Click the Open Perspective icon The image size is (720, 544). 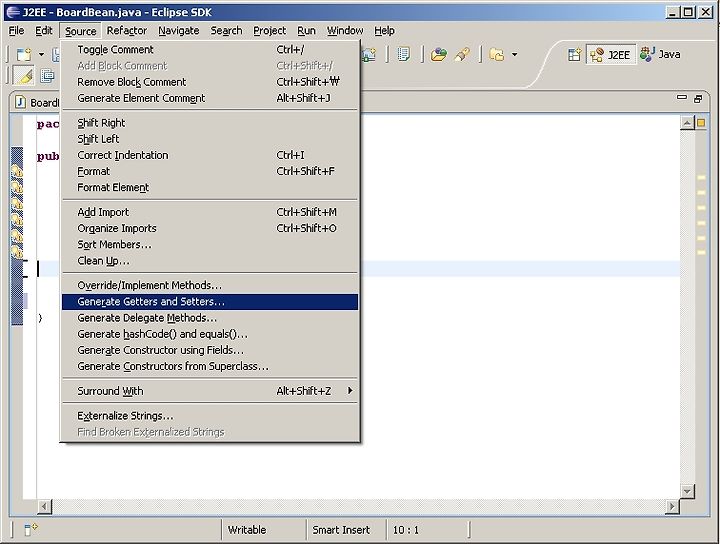(574, 55)
